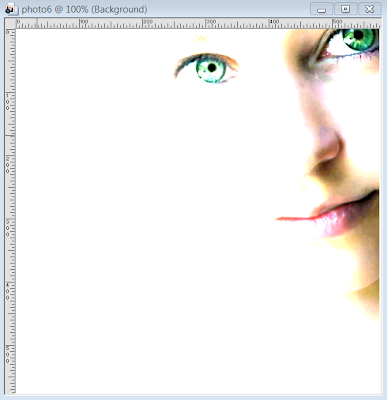Click the photo6 document icon in title bar
This screenshot has height=400, width=387.
pyautogui.click(x=11, y=9)
